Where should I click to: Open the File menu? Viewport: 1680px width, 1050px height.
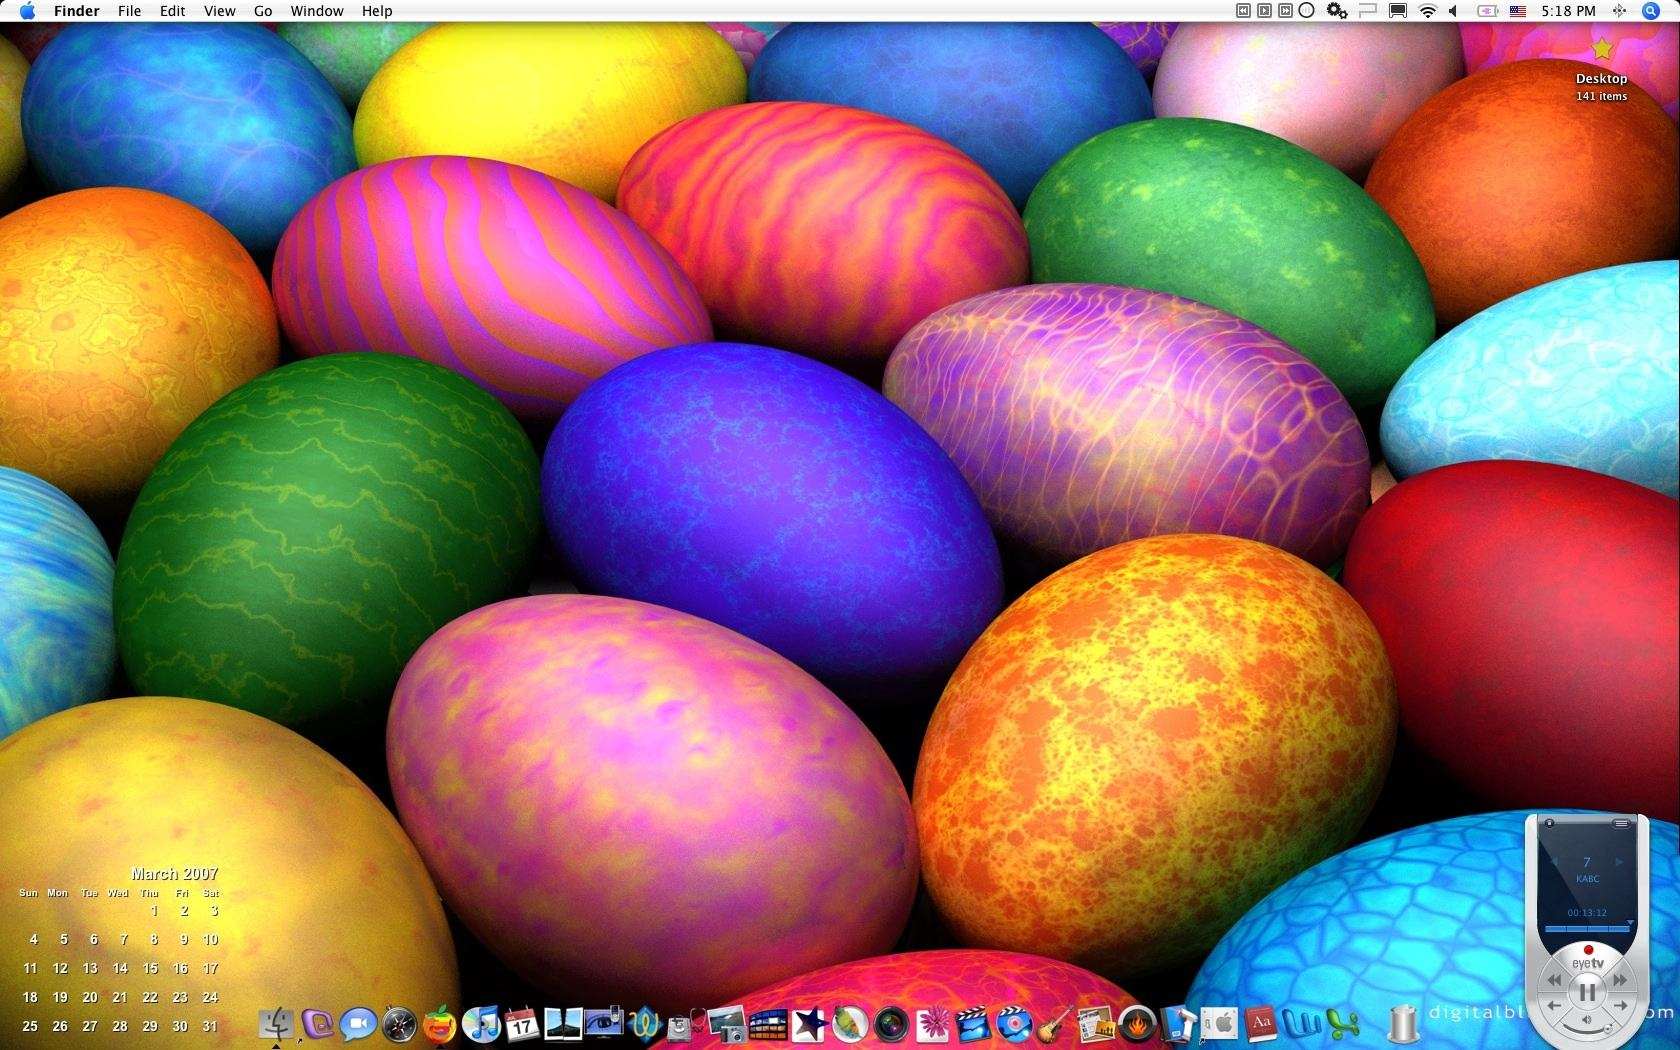coord(129,11)
